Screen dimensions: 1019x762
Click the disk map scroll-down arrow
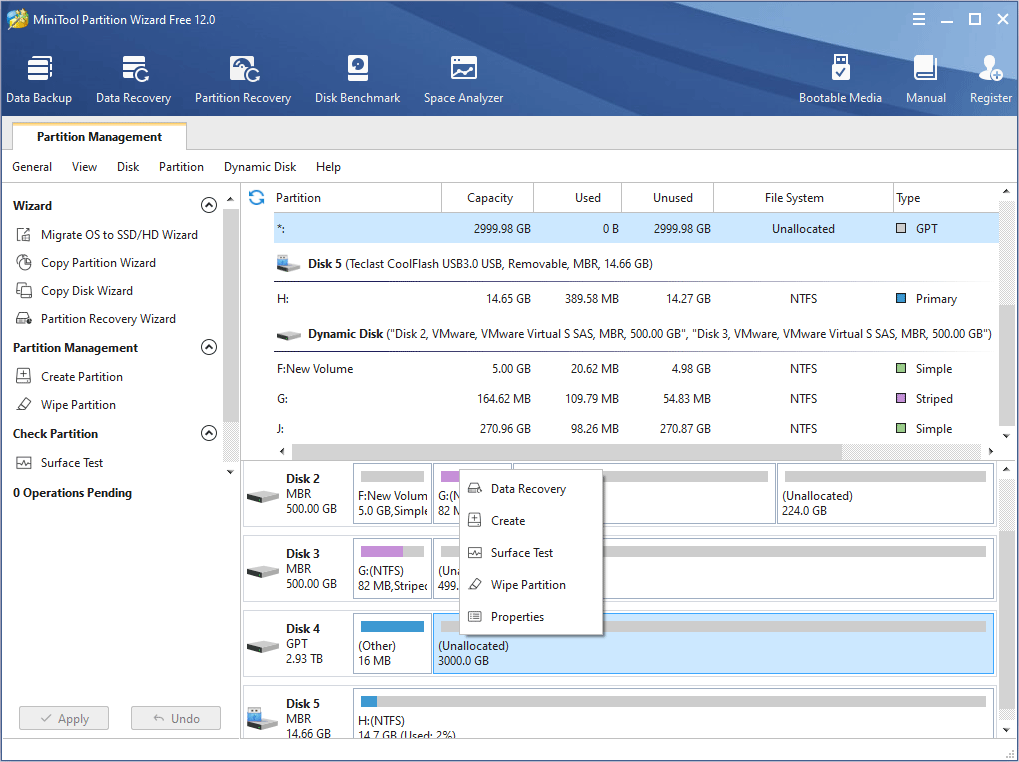tap(1006, 731)
